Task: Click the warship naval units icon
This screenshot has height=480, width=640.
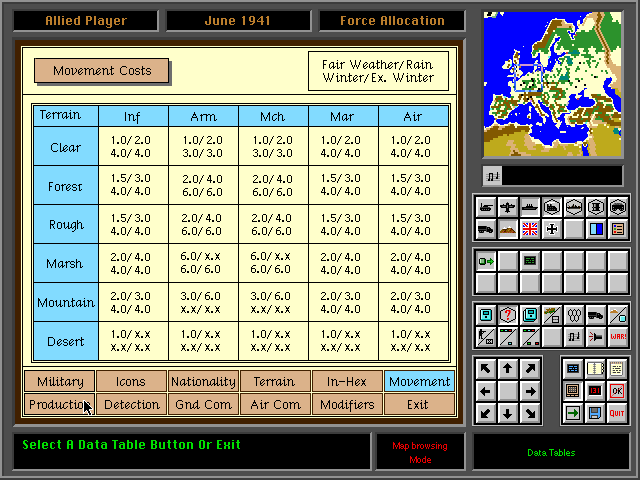Action: coord(530,207)
